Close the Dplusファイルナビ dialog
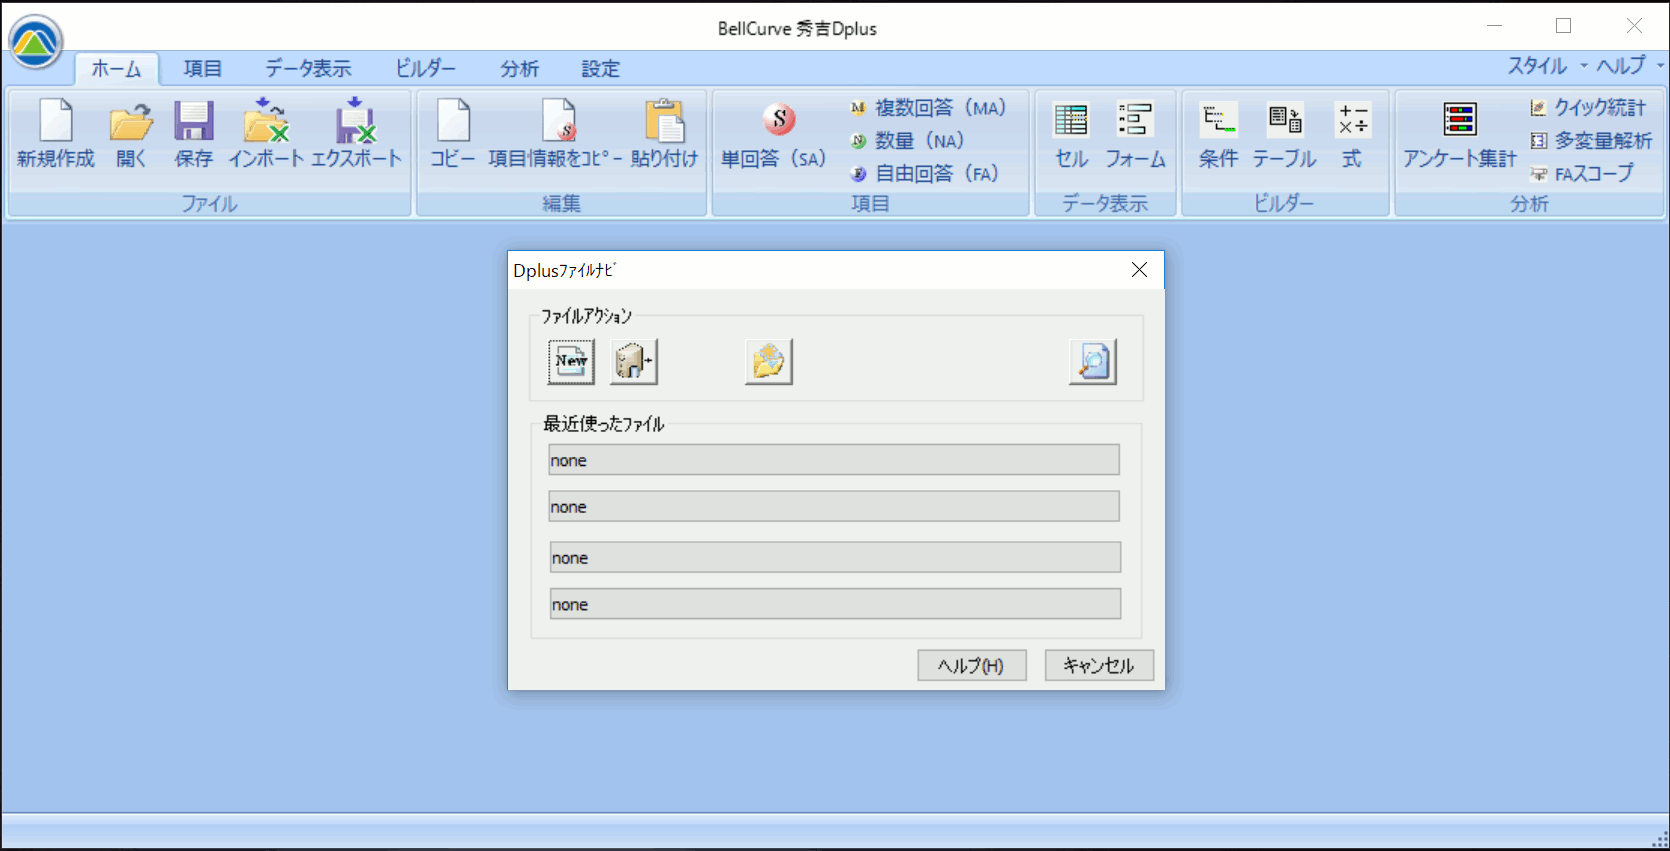This screenshot has height=851, width=1670. coord(1139,270)
